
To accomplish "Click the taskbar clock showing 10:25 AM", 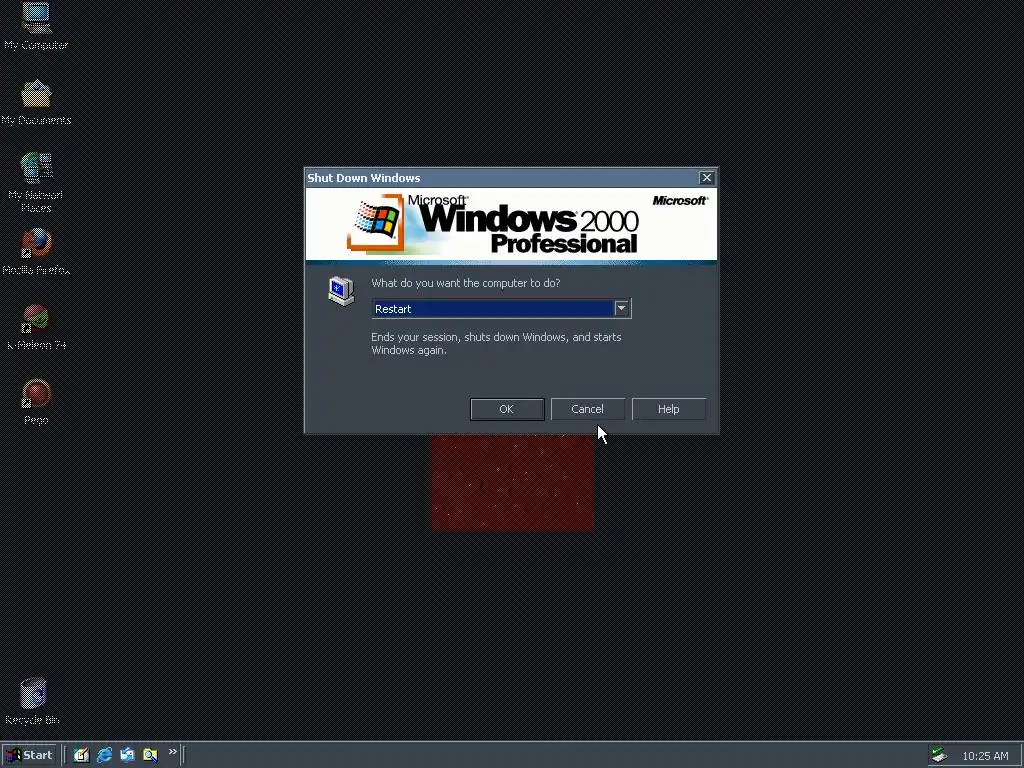I will (x=985, y=756).
